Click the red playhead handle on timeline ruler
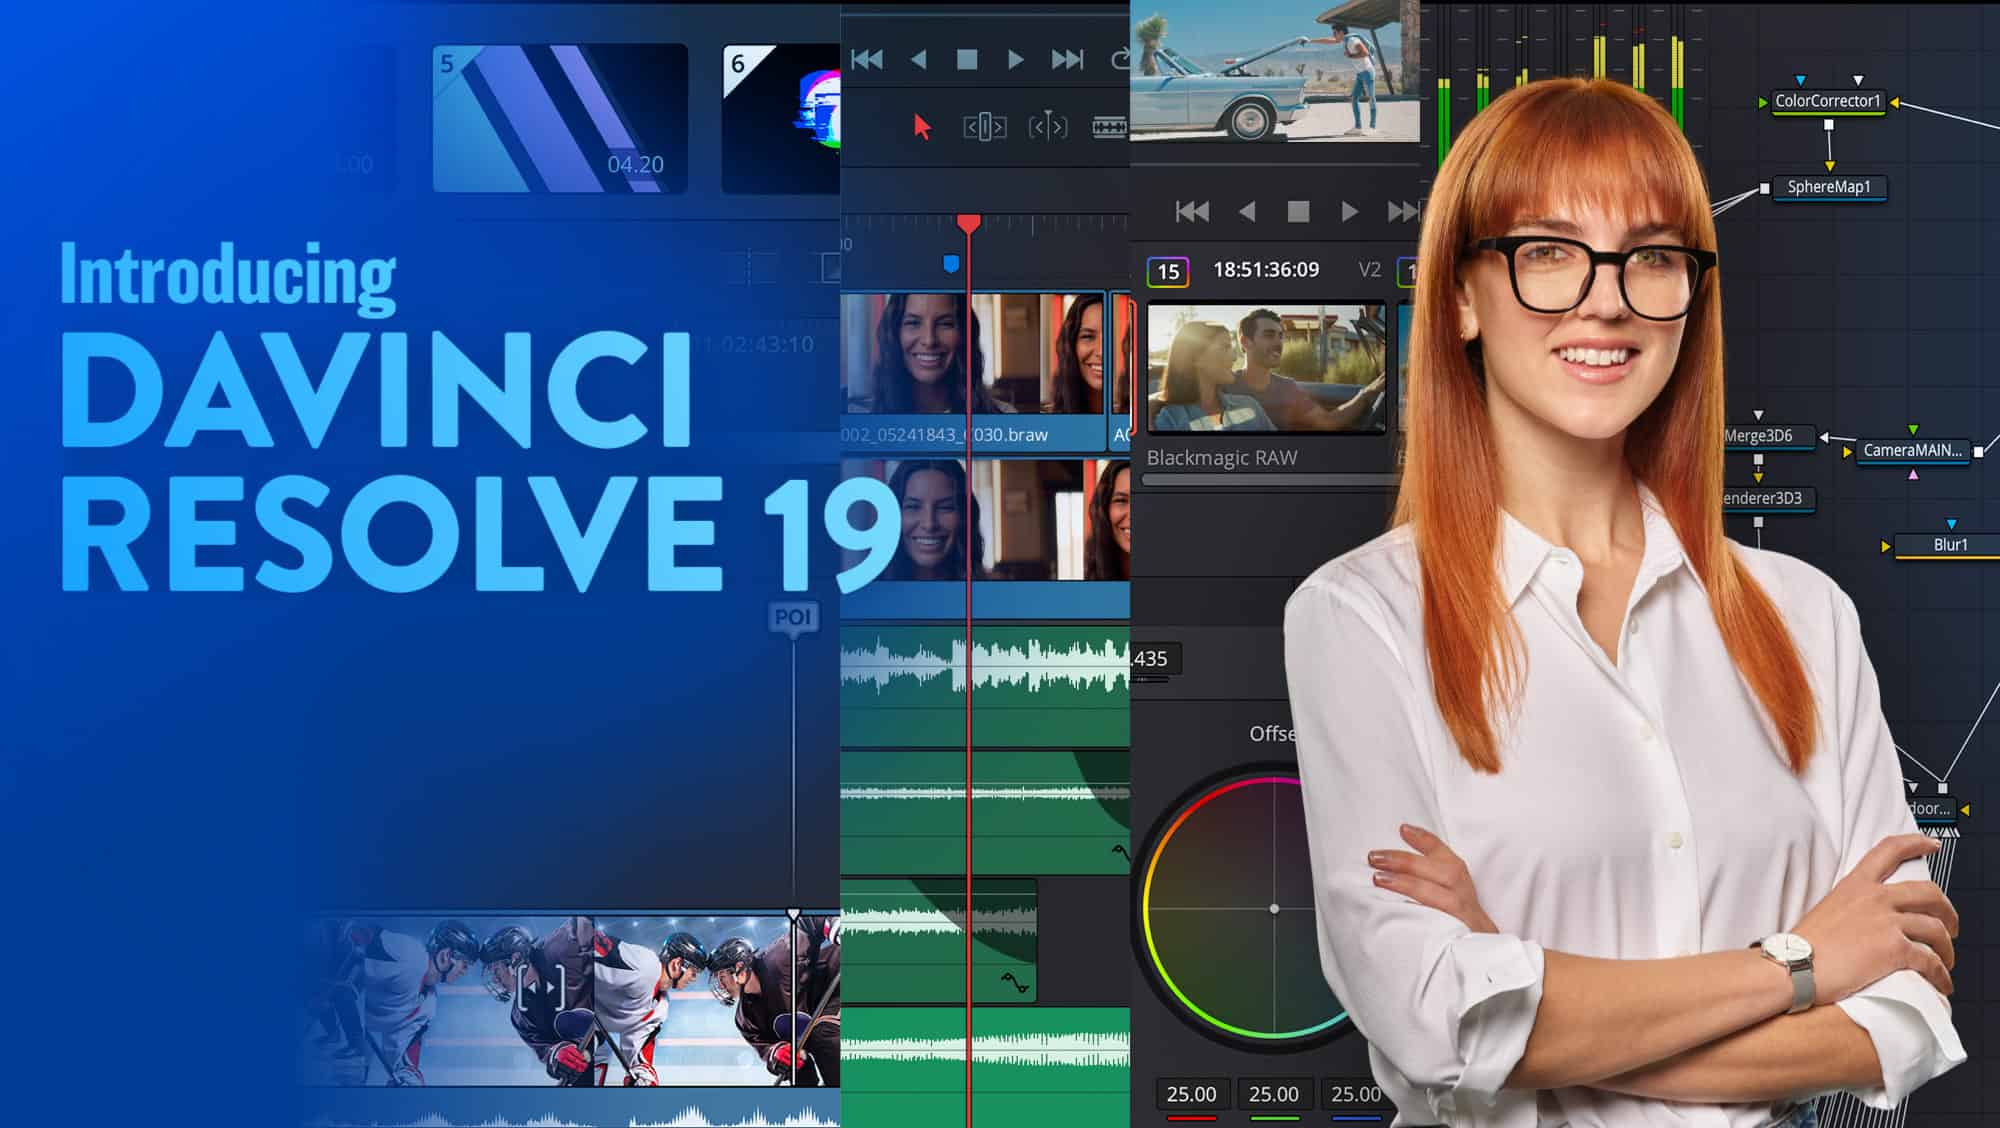The image size is (2000, 1128). (968, 223)
